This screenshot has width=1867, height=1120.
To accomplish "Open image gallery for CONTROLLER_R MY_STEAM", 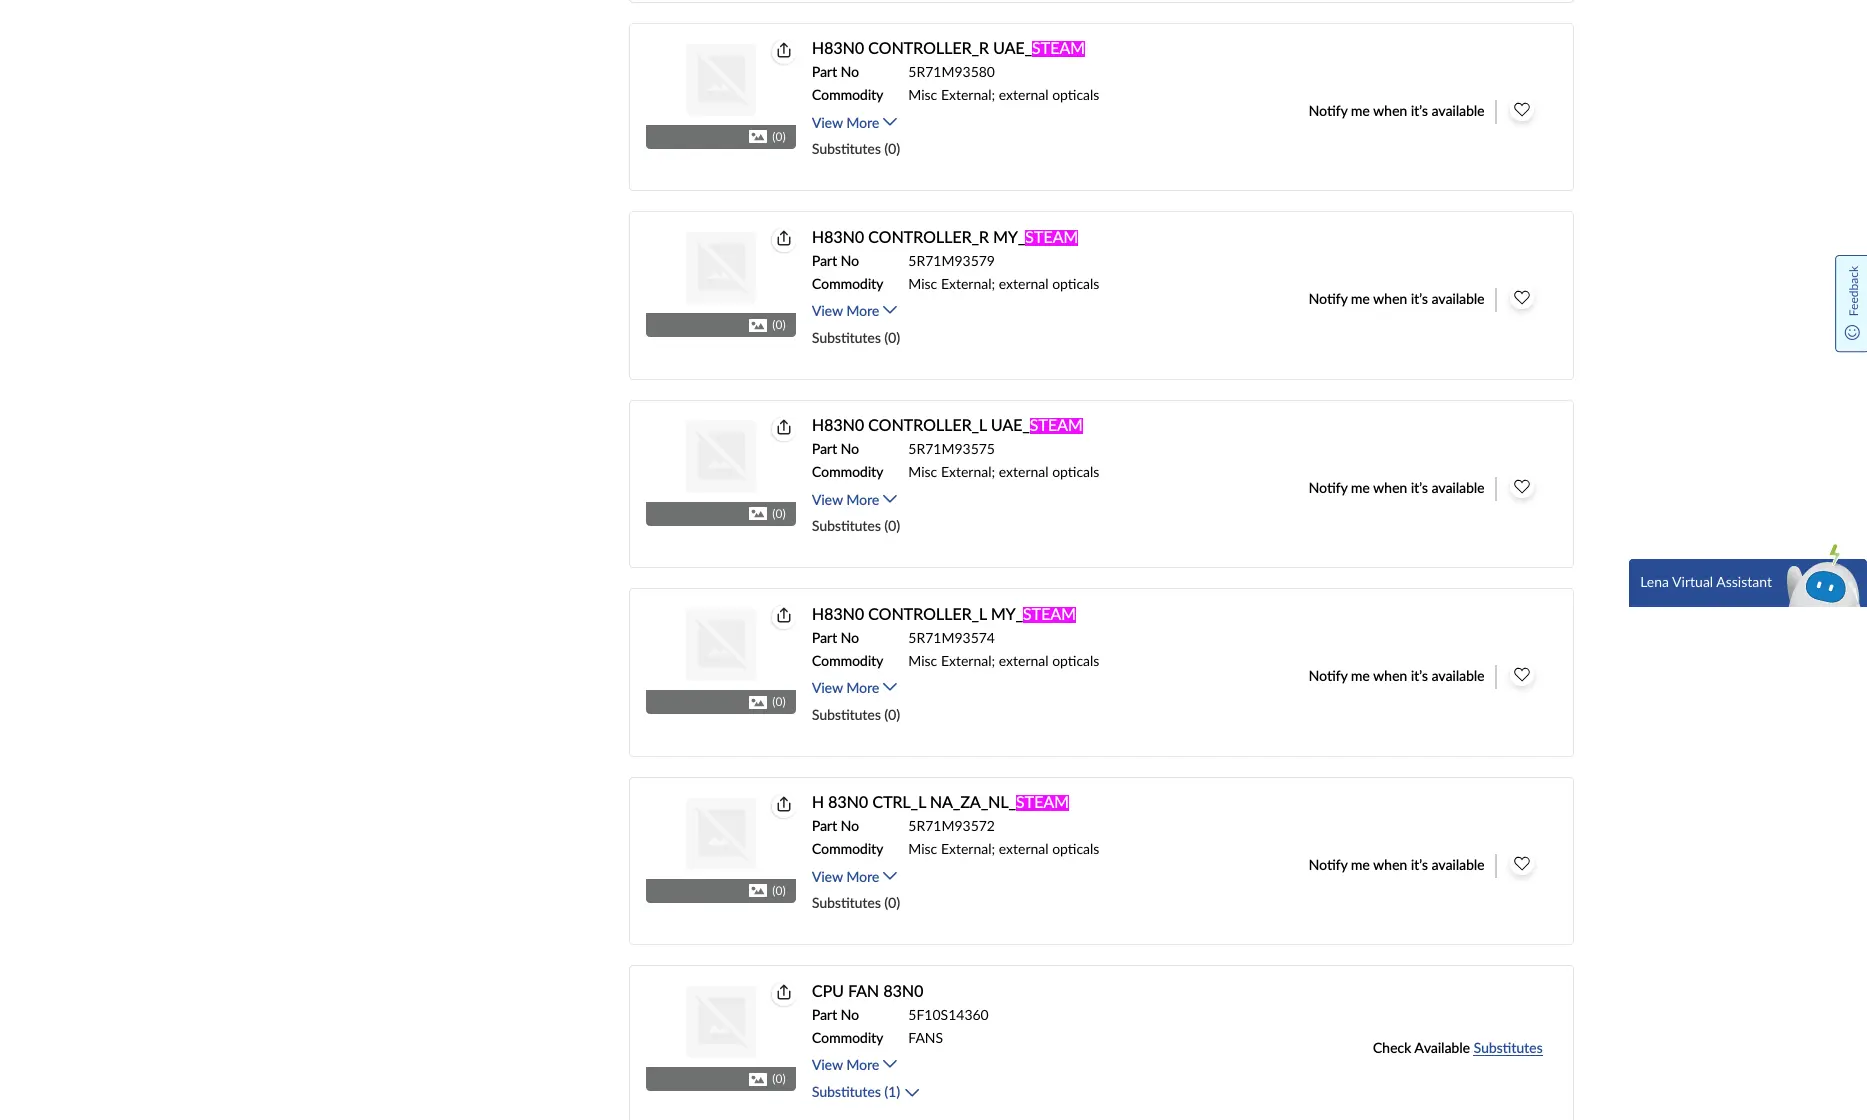I will (766, 325).
